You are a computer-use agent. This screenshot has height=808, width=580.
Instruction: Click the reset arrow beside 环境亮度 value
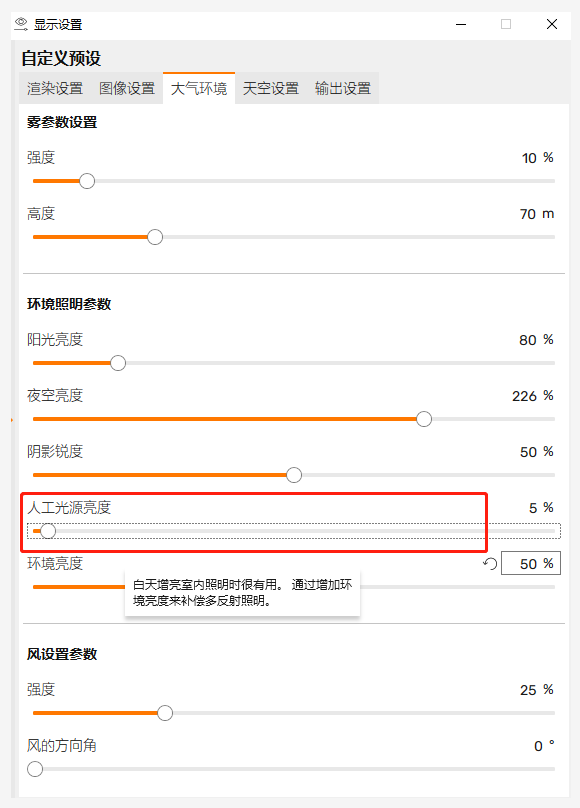click(x=490, y=564)
